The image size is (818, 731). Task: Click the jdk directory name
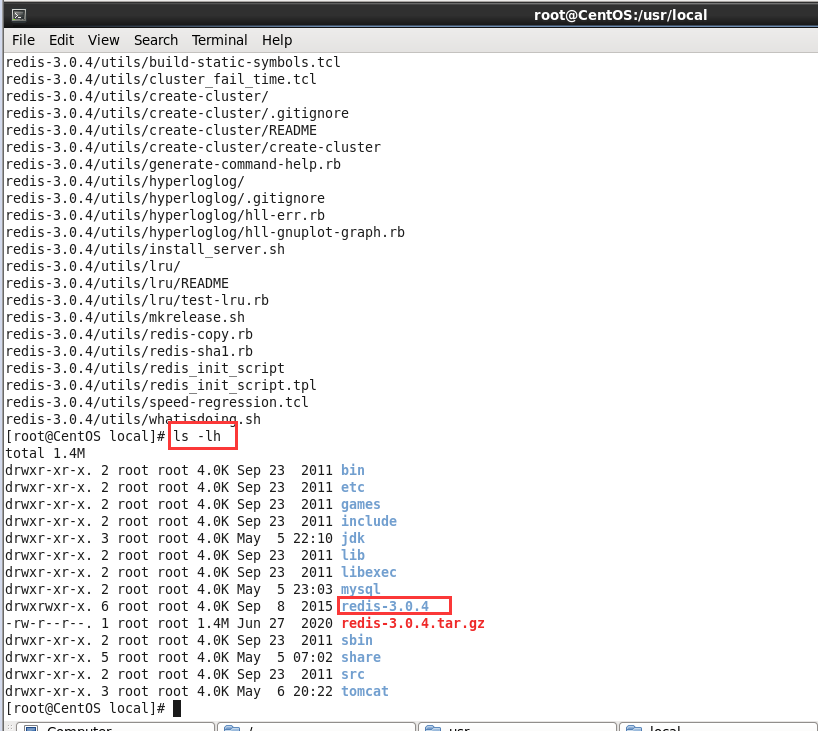click(353, 538)
